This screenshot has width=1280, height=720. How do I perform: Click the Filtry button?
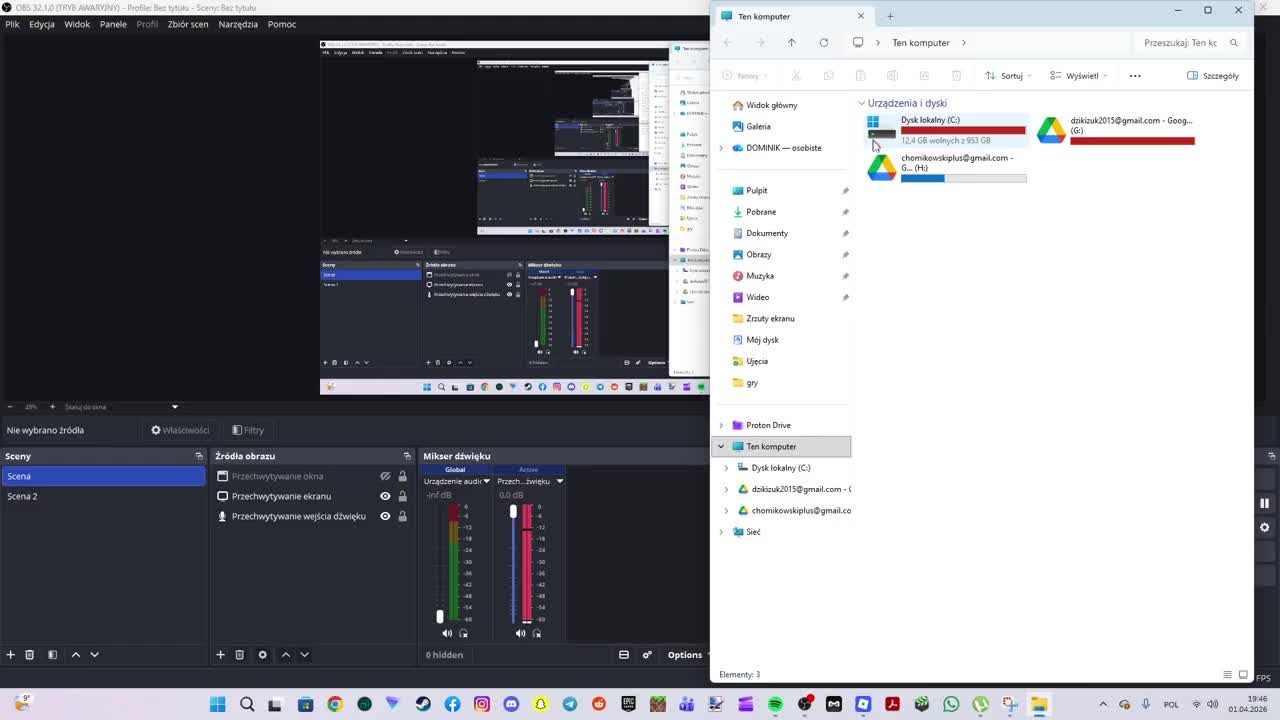[248, 430]
